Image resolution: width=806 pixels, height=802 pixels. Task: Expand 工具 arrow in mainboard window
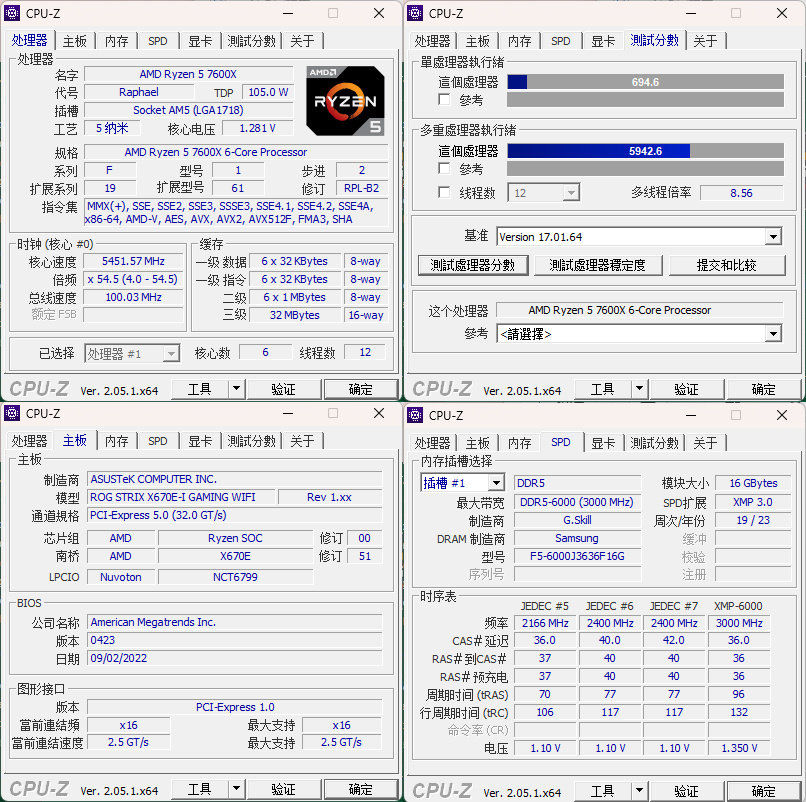(236, 789)
